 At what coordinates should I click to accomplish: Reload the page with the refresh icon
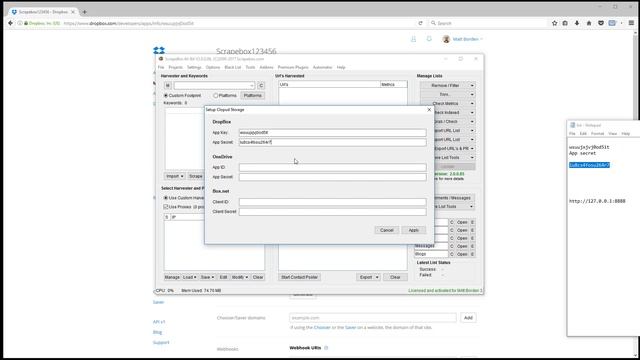click(420, 23)
